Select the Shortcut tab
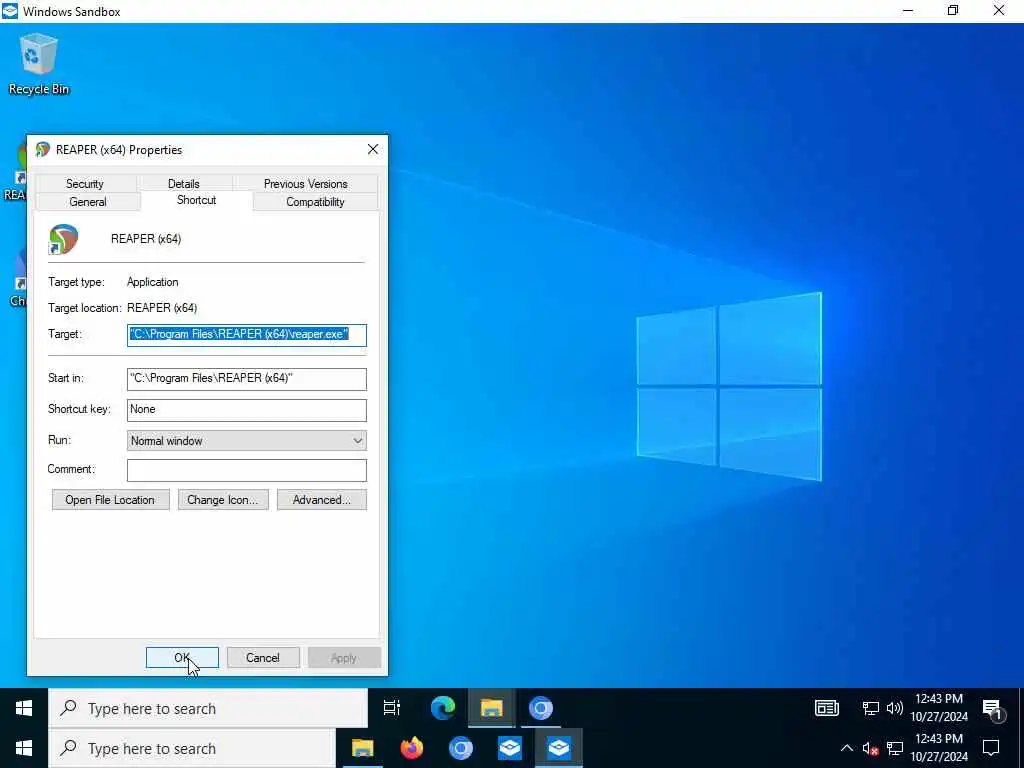 click(197, 200)
